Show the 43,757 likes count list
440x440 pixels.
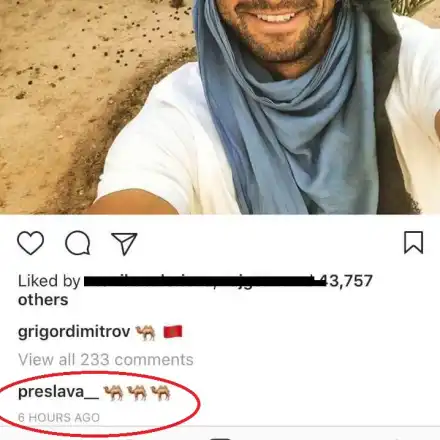coord(349,281)
